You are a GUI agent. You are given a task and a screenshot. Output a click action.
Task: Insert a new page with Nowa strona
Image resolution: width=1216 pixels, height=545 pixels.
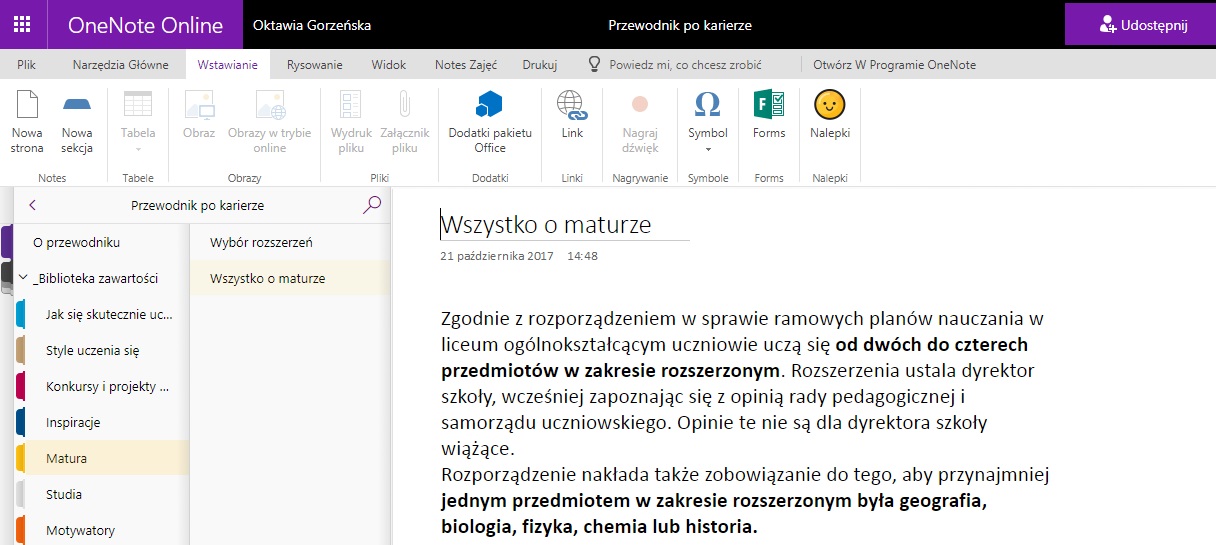(27, 122)
